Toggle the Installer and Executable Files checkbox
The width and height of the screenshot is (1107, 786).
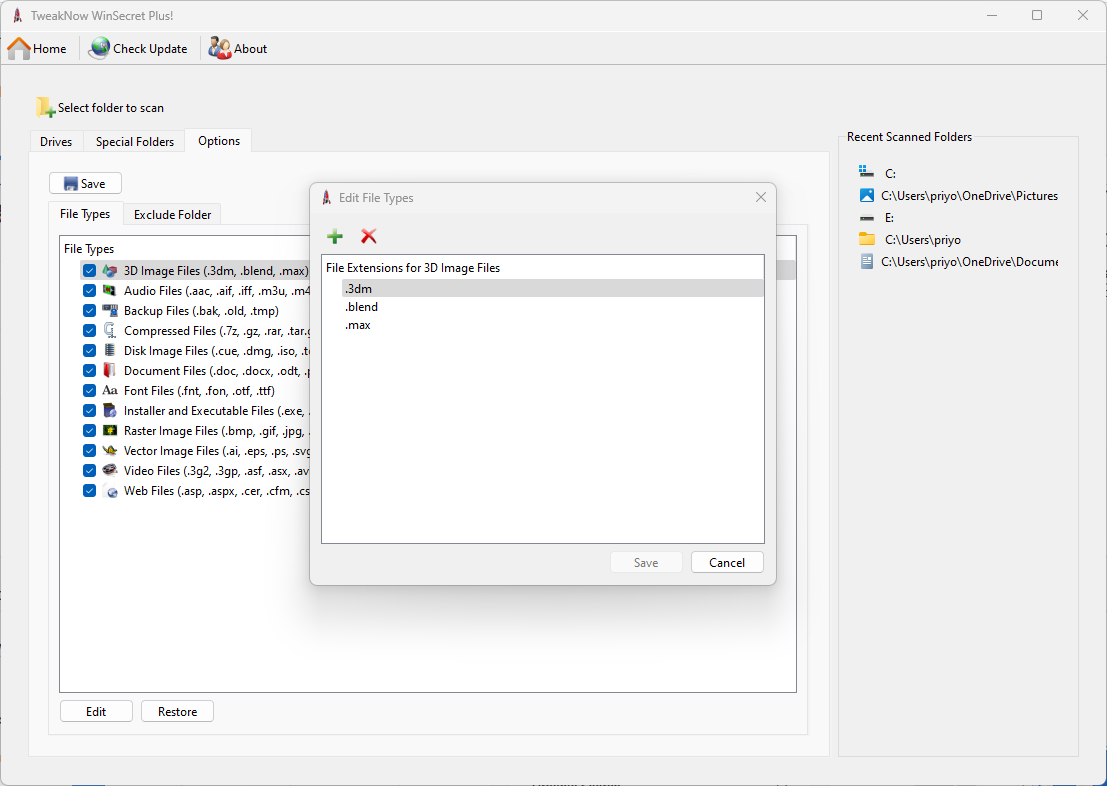89,410
